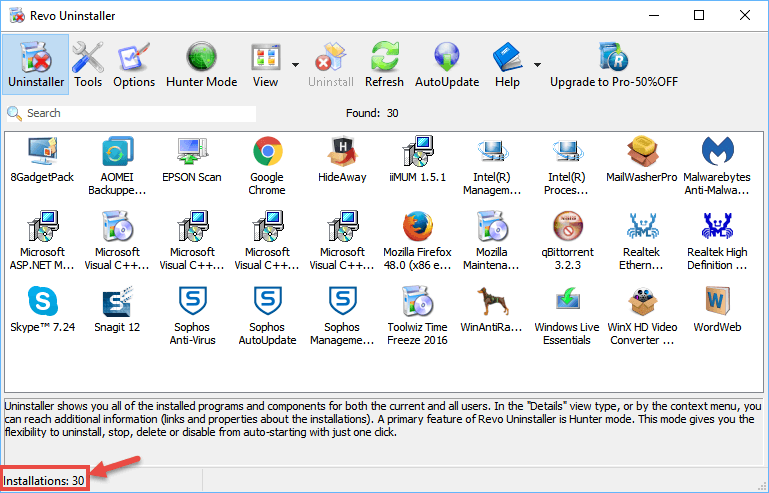
Task: Select Realtek High Definition Audio icon
Action: coord(718,226)
